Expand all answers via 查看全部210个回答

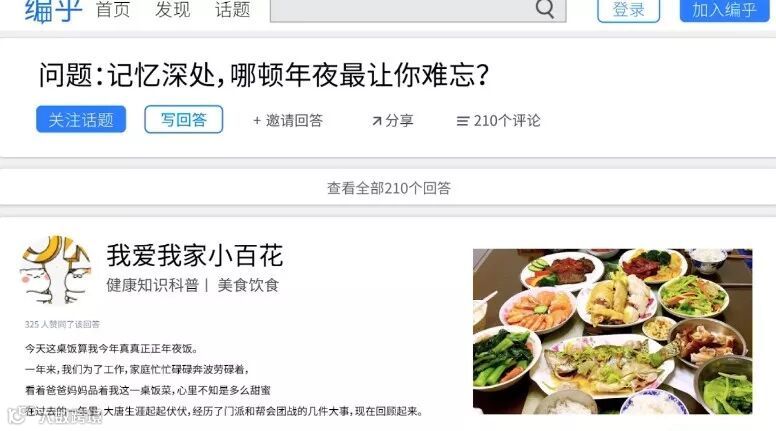tap(388, 188)
